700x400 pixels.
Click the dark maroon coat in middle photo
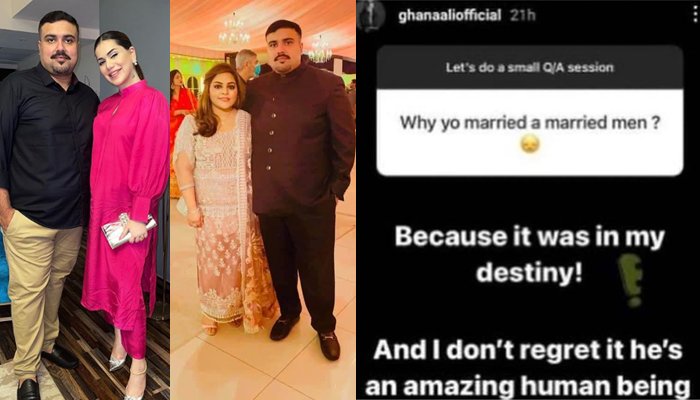tap(299, 134)
